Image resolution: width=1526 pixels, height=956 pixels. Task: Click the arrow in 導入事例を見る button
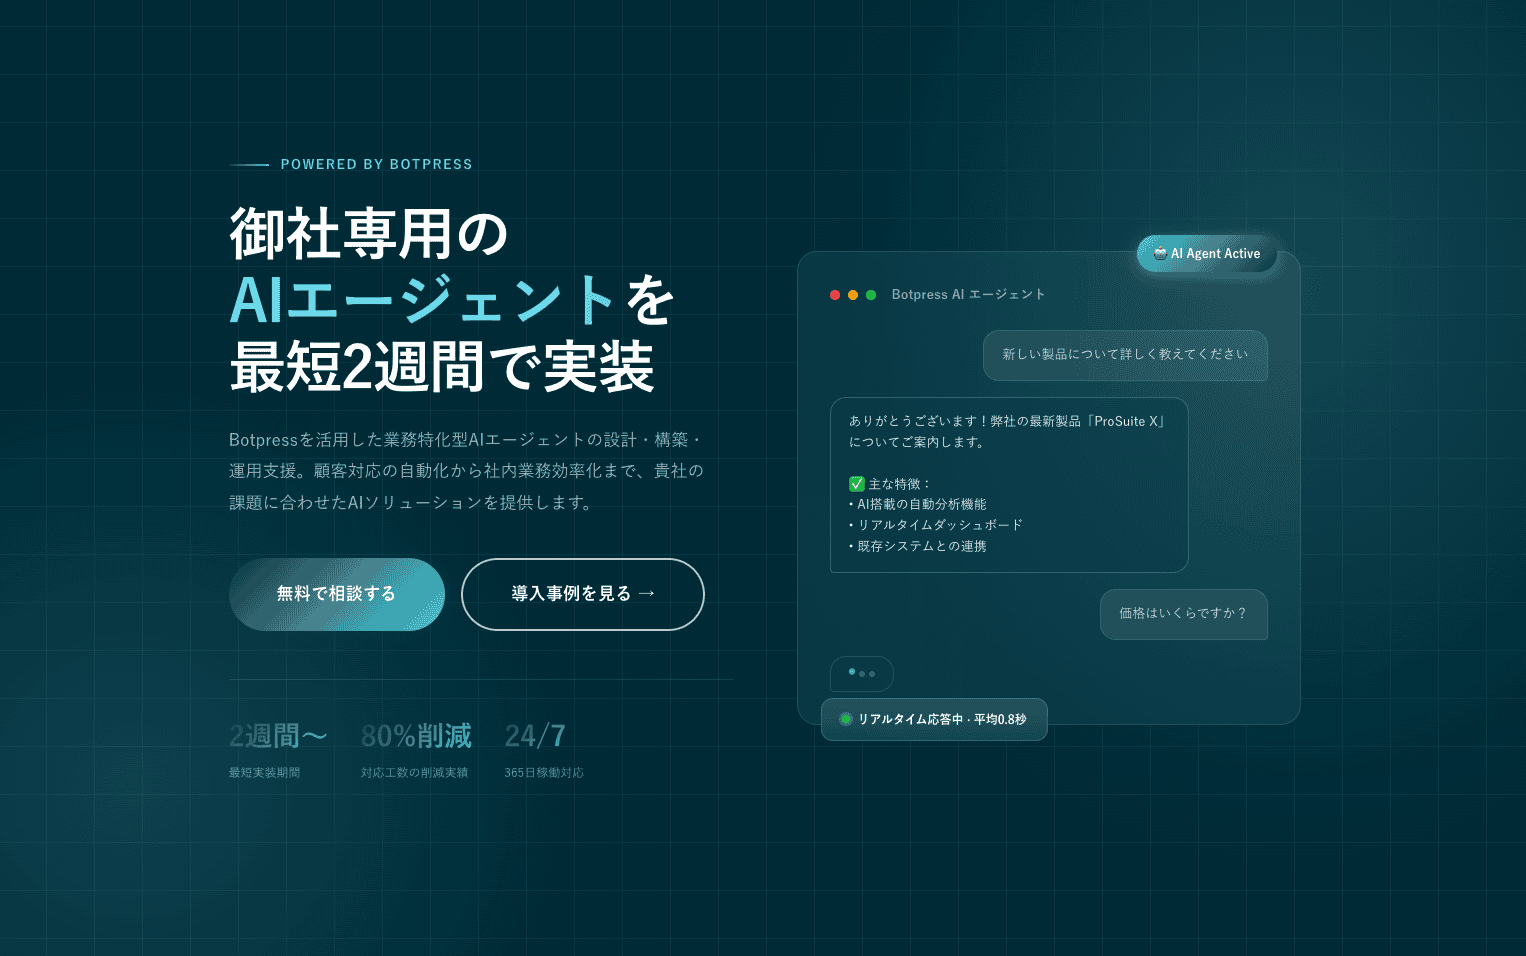646,594
